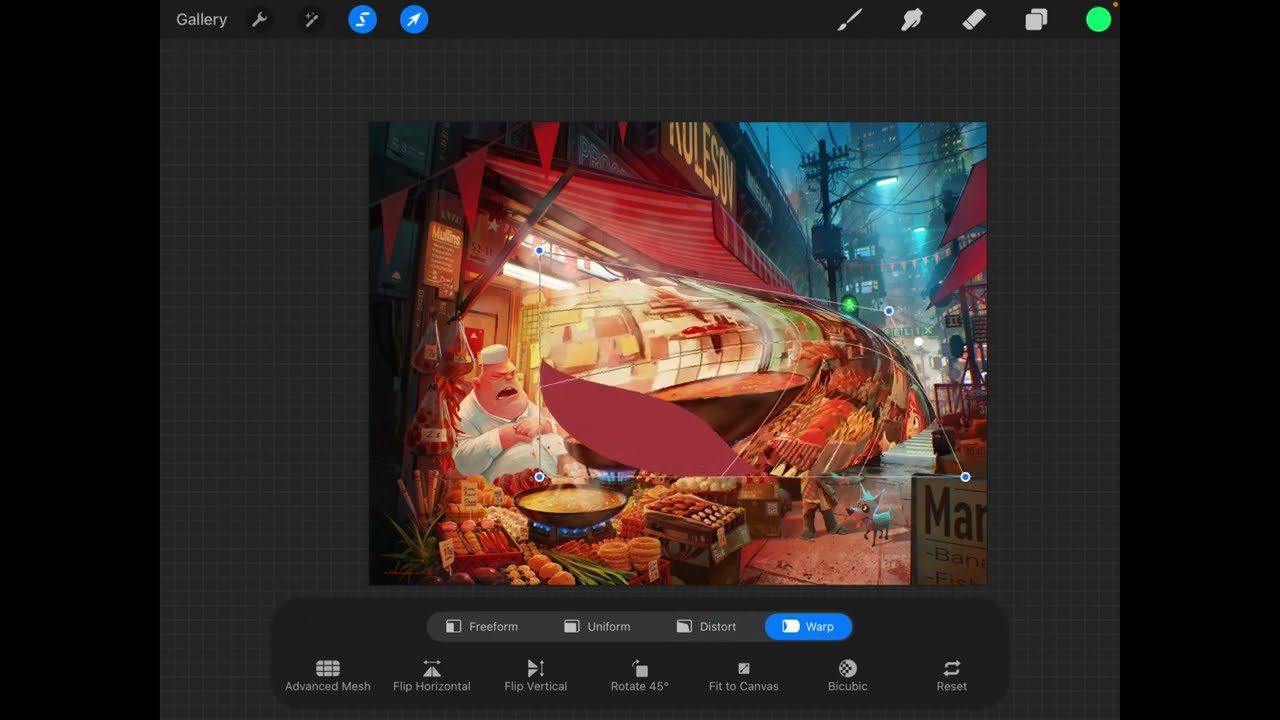Open the green color picker
Image resolution: width=1280 pixels, height=720 pixels.
click(x=1098, y=19)
